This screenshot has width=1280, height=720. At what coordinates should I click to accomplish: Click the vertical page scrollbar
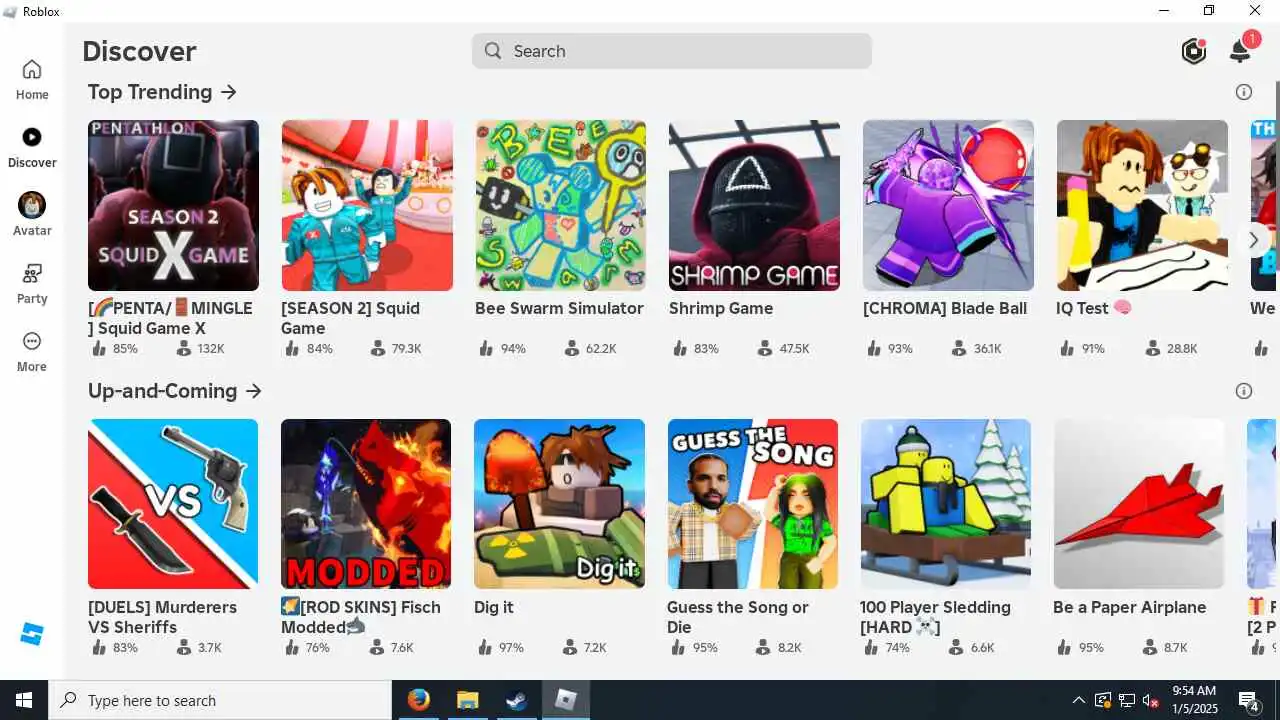click(x=1276, y=175)
